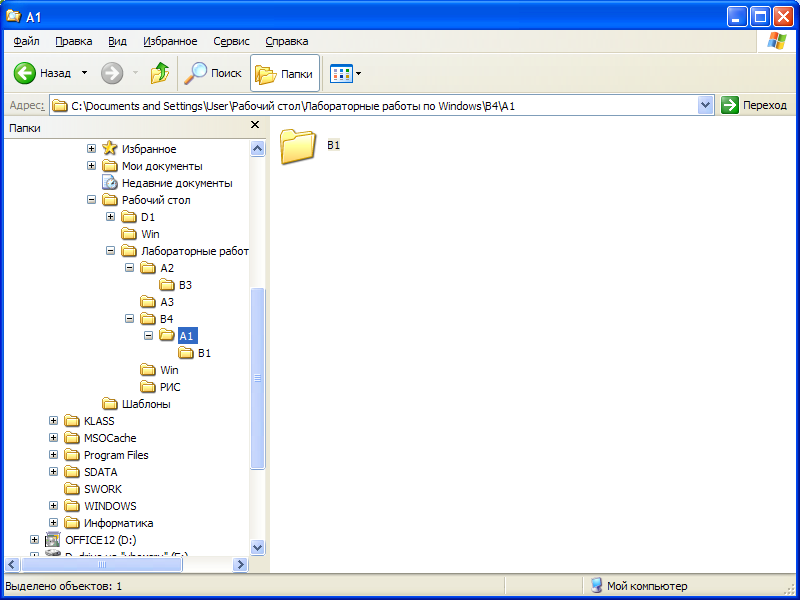Expand the OFFICE12 (D:) drive node
This screenshot has width=800, height=600.
(34, 540)
